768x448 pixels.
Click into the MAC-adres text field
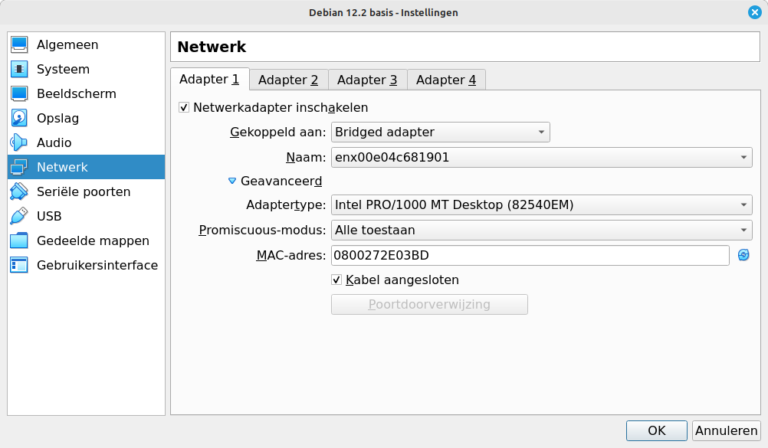coord(530,256)
